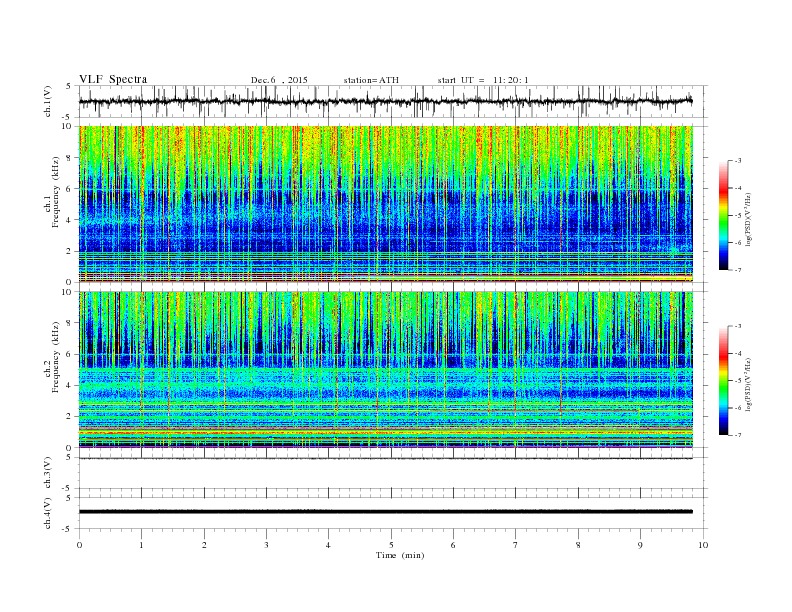
Task: Select the date 'Dec.6 , 2015' text
Action: 279,80
